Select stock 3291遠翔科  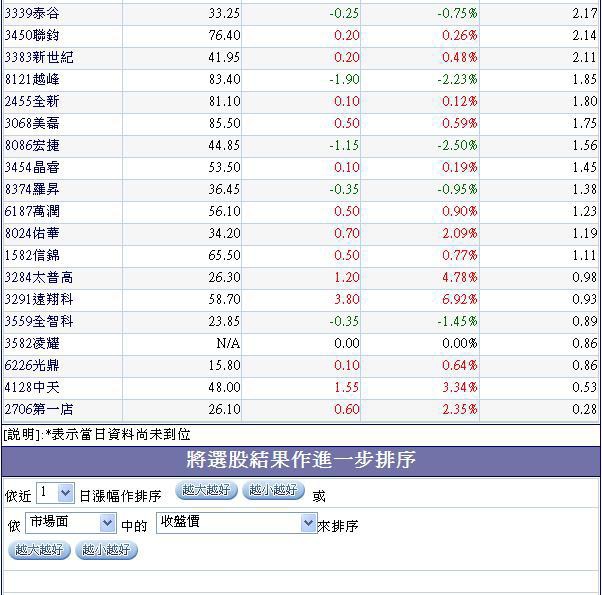click(x=39, y=299)
